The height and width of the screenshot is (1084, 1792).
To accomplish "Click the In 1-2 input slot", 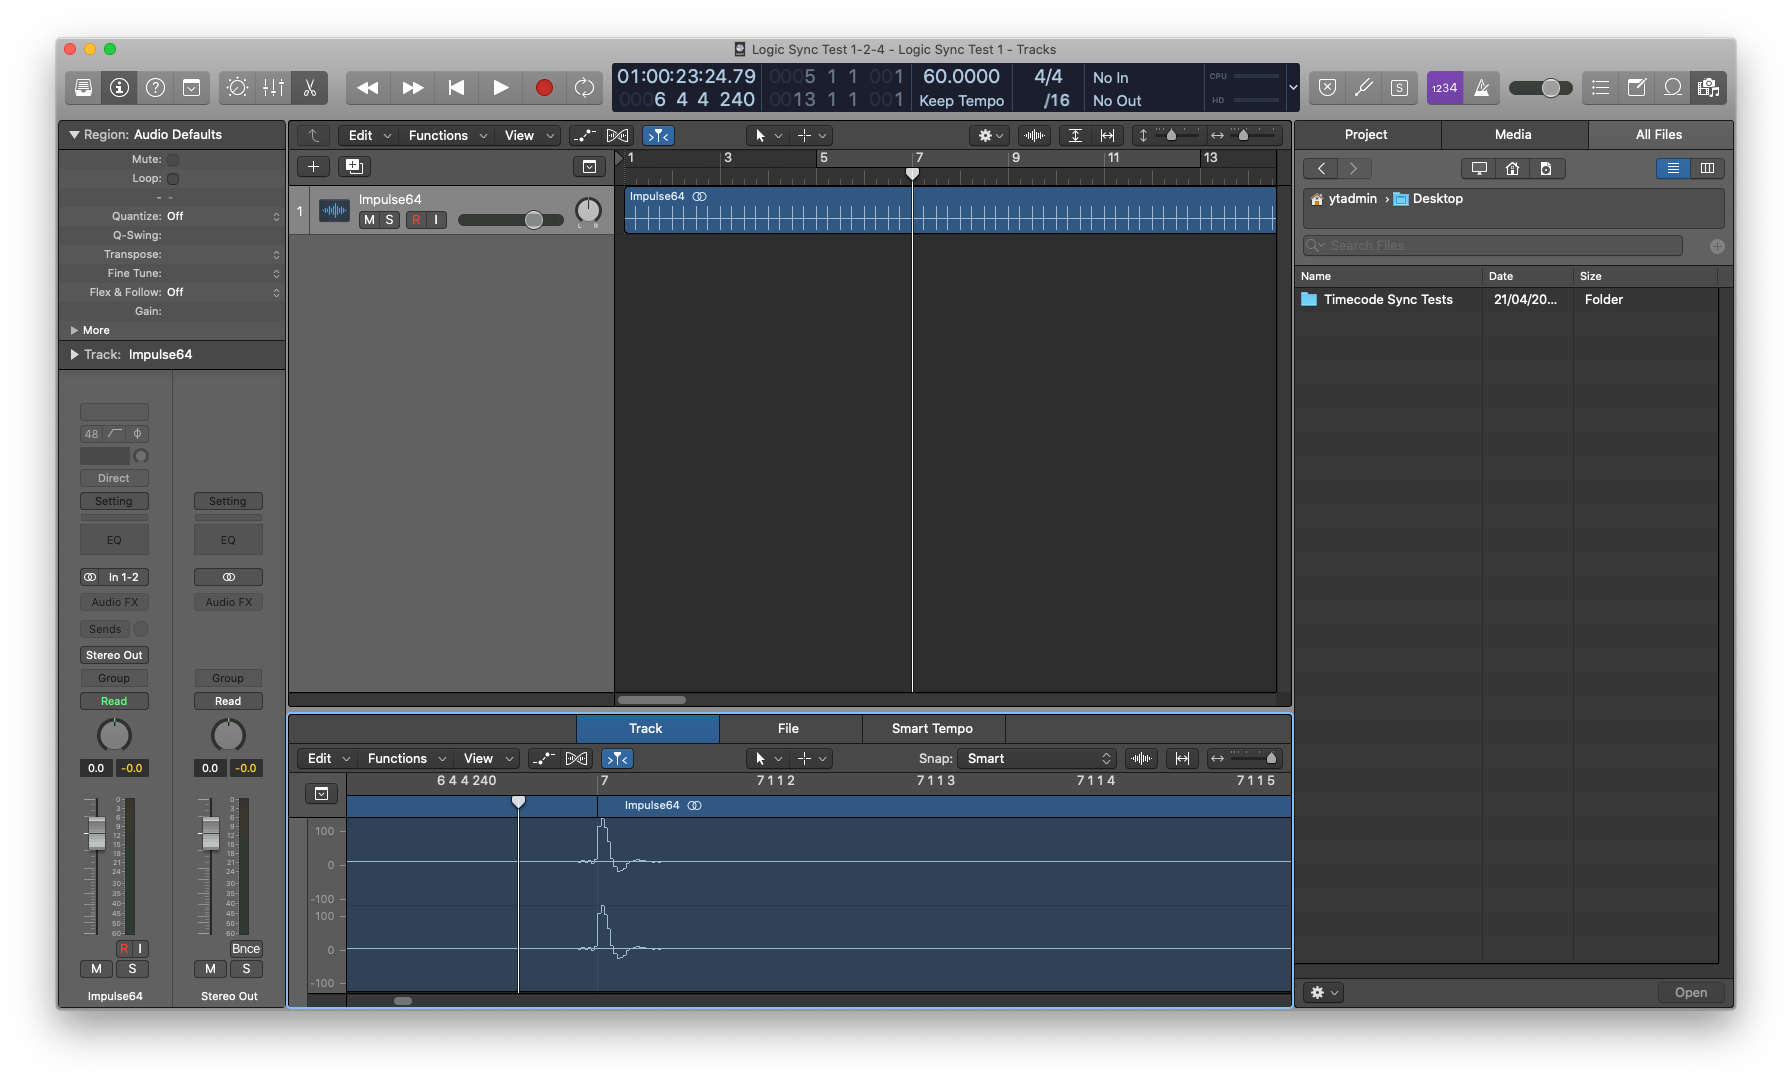I will [x=124, y=578].
